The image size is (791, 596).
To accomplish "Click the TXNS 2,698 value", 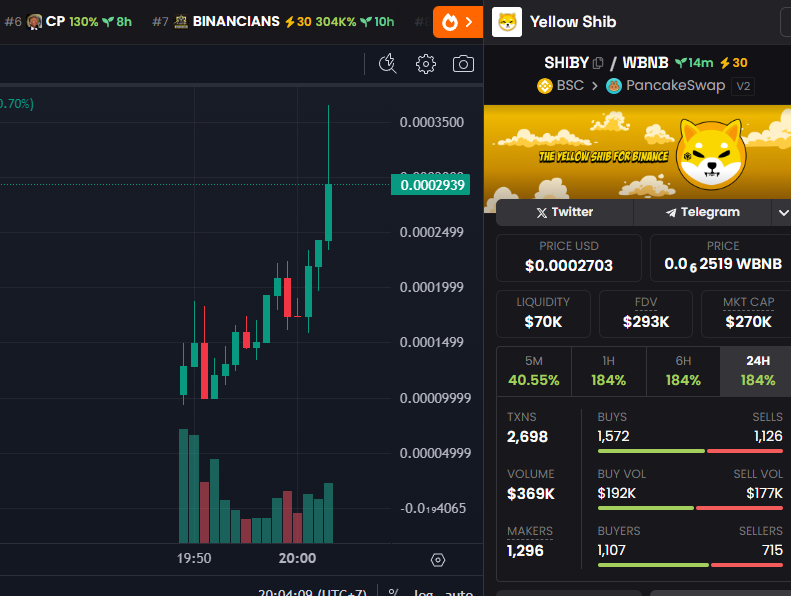I will pos(527,437).
